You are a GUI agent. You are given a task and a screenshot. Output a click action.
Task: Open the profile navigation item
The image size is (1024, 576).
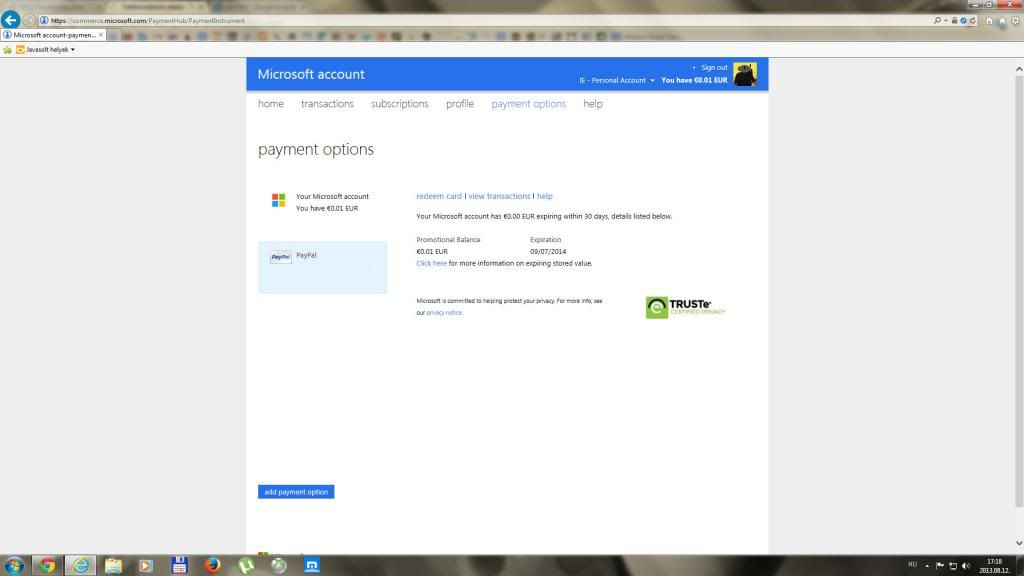460,104
